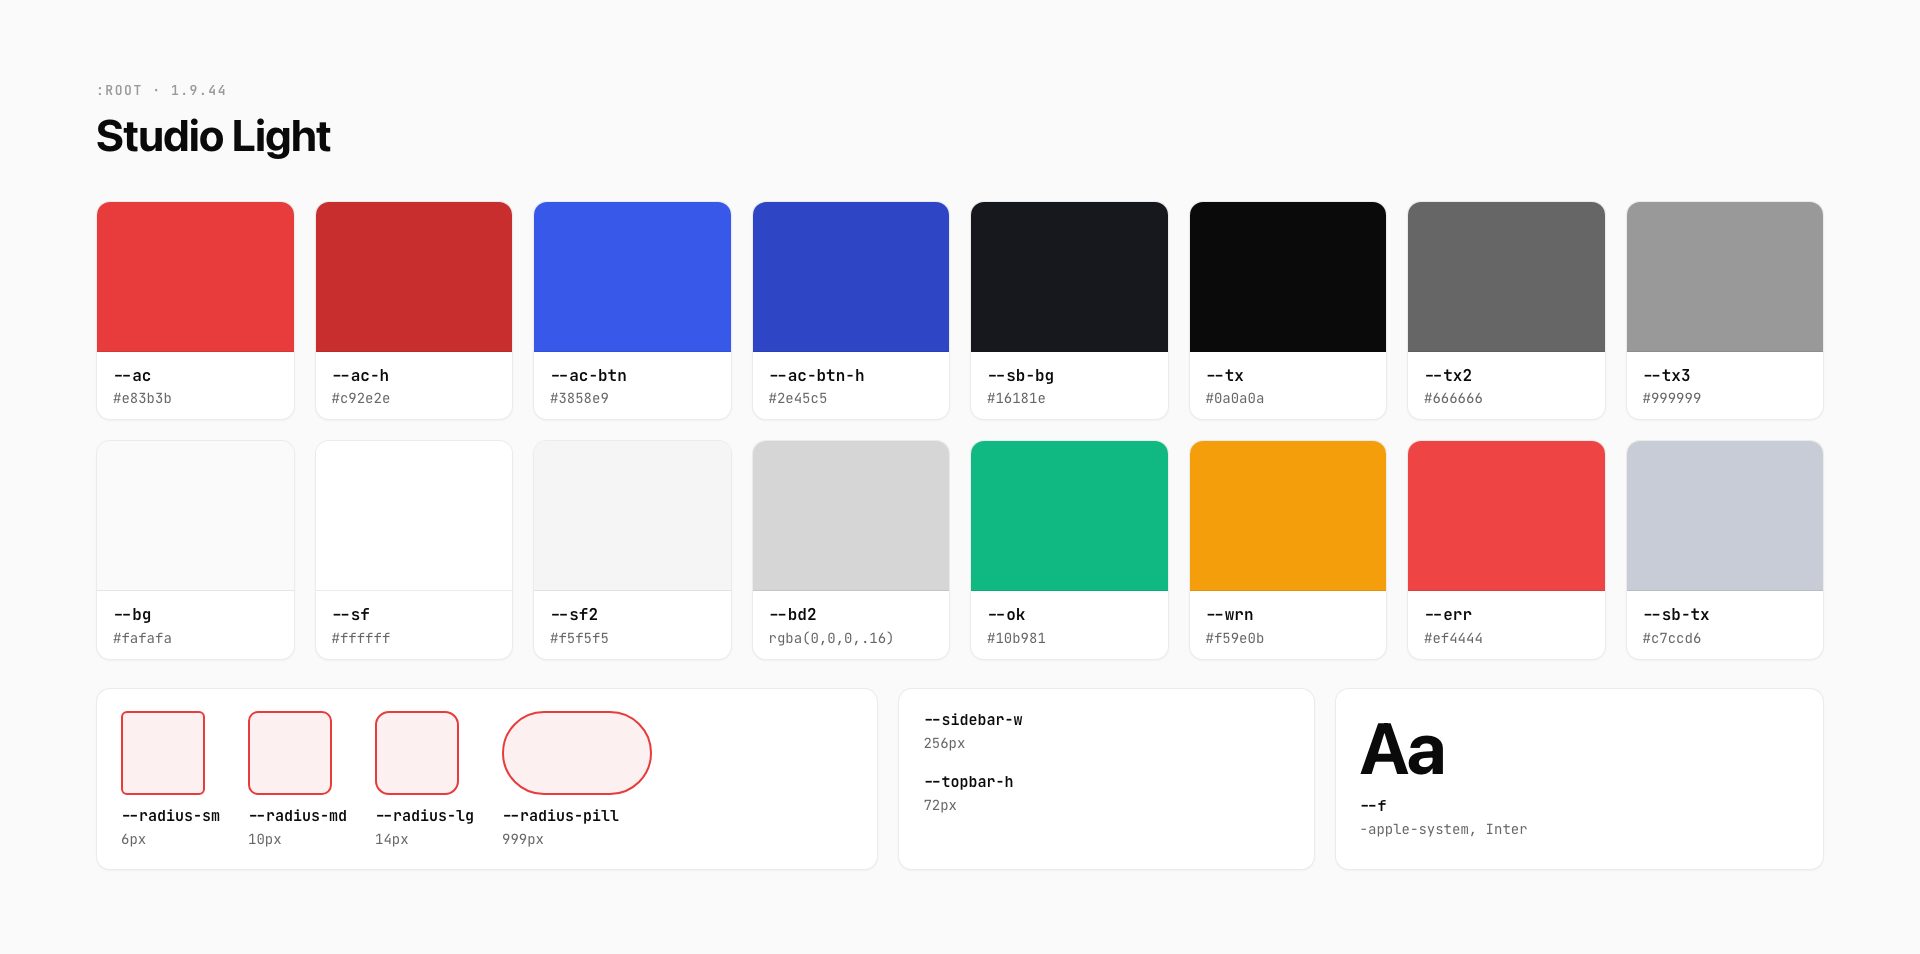
Task: Select the value rgba(0,0,0,.16)
Action: (831, 638)
